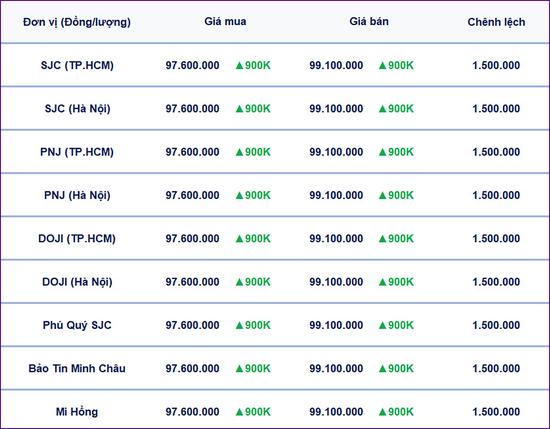Click sell price 99.100.000 for Phú Quý SJC
The height and width of the screenshot is (429, 550).
tap(336, 325)
